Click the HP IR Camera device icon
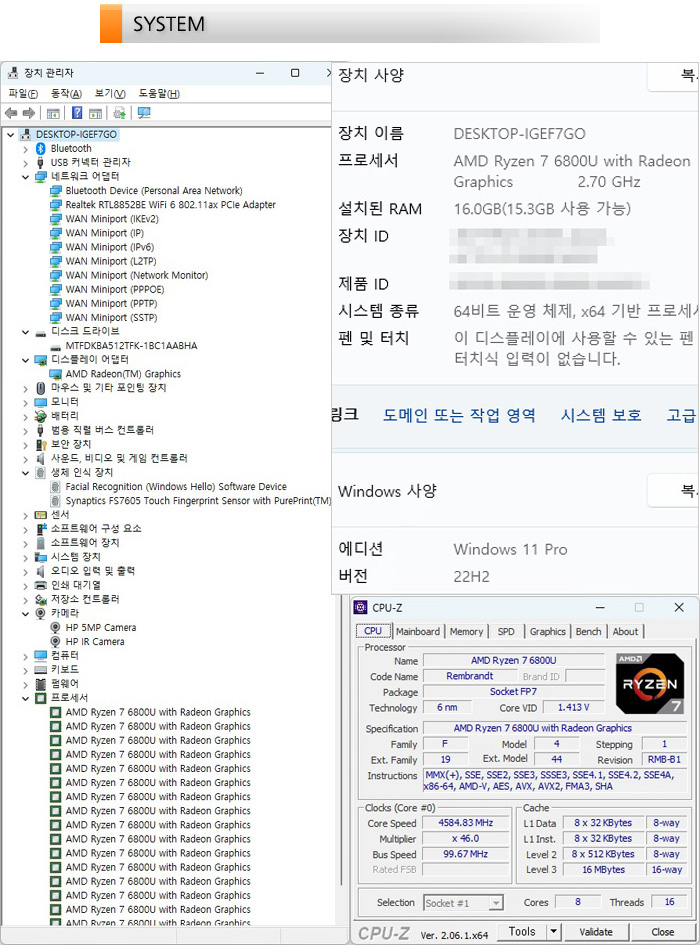700x950 pixels. click(56, 642)
